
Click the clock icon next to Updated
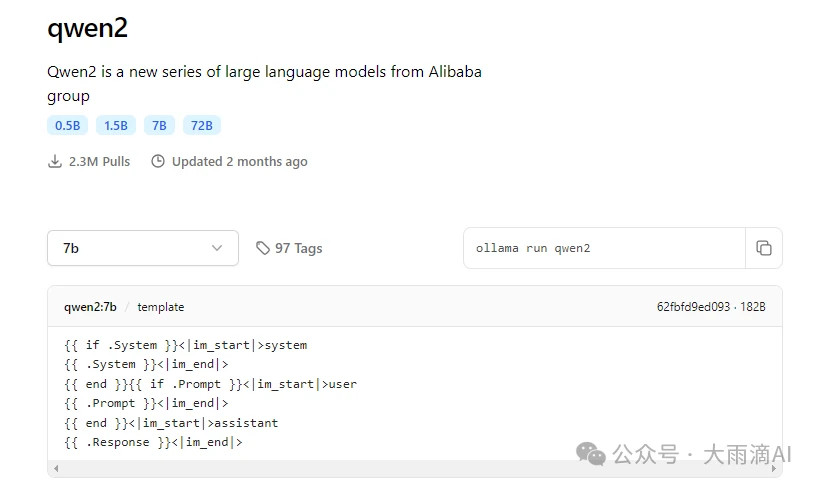(x=158, y=162)
